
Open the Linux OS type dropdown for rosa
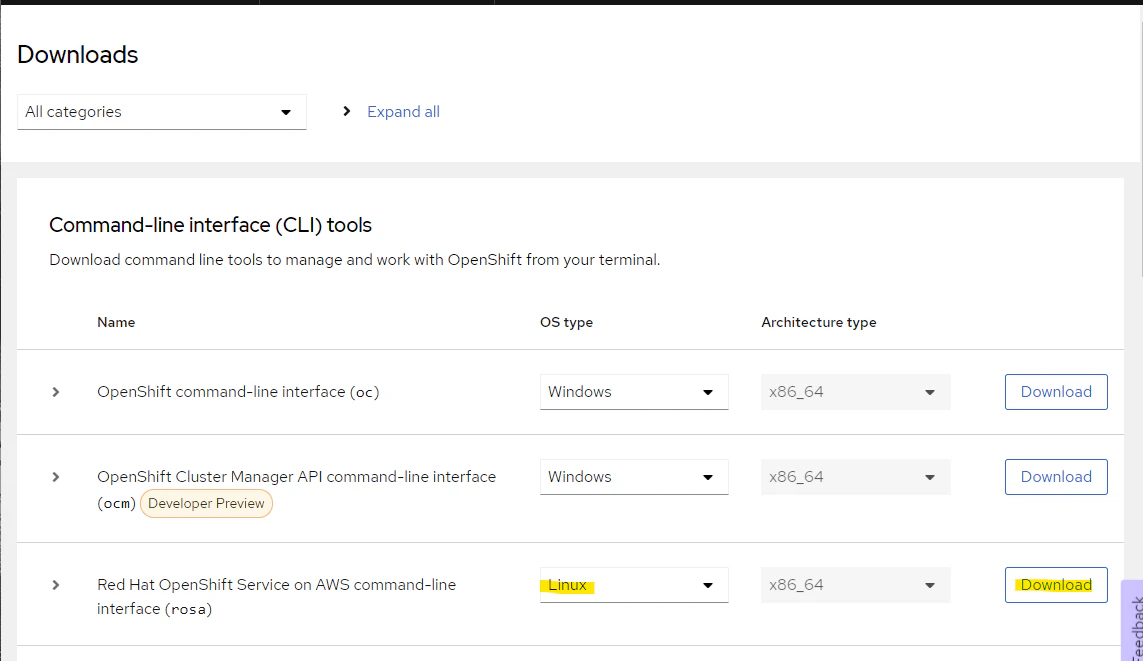(x=634, y=585)
